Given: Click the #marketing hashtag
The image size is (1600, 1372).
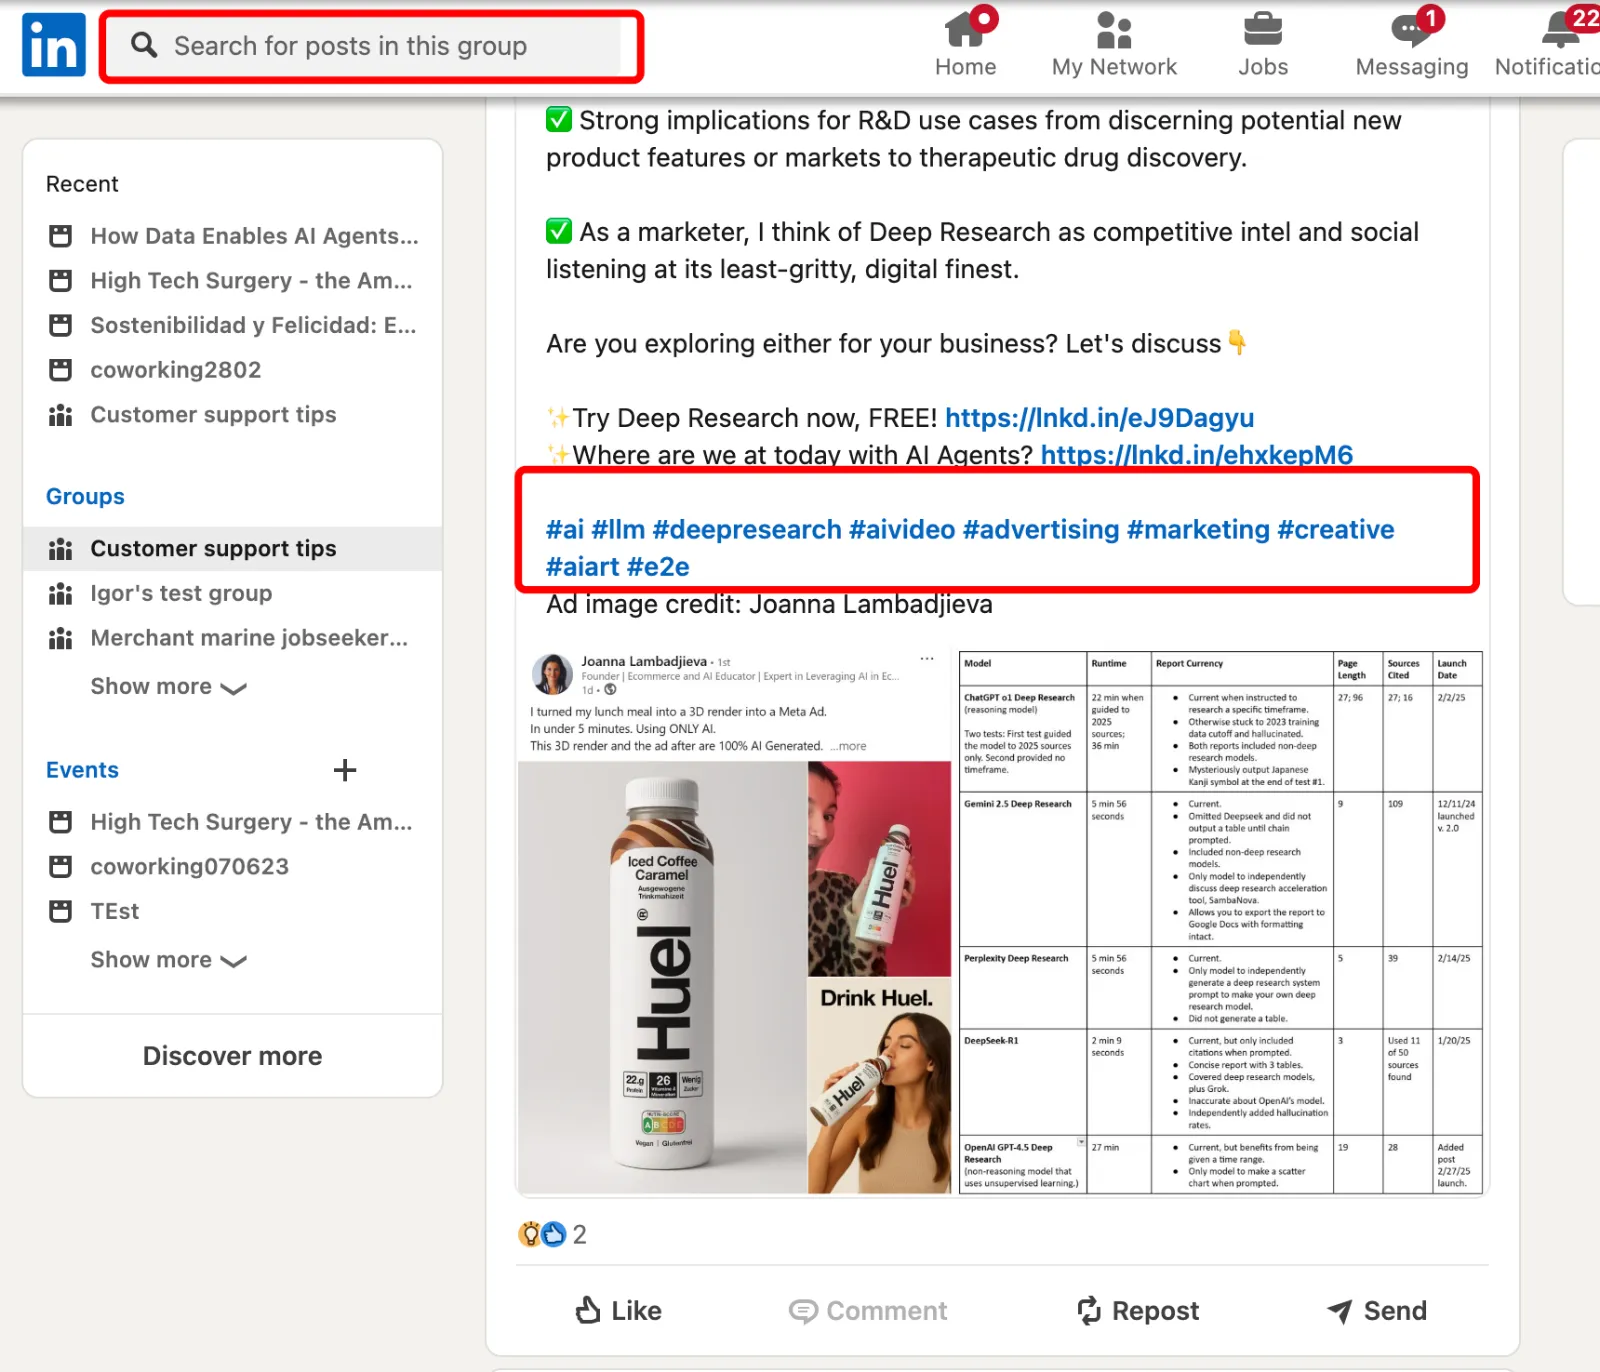Looking at the screenshot, I should coord(1198,529).
